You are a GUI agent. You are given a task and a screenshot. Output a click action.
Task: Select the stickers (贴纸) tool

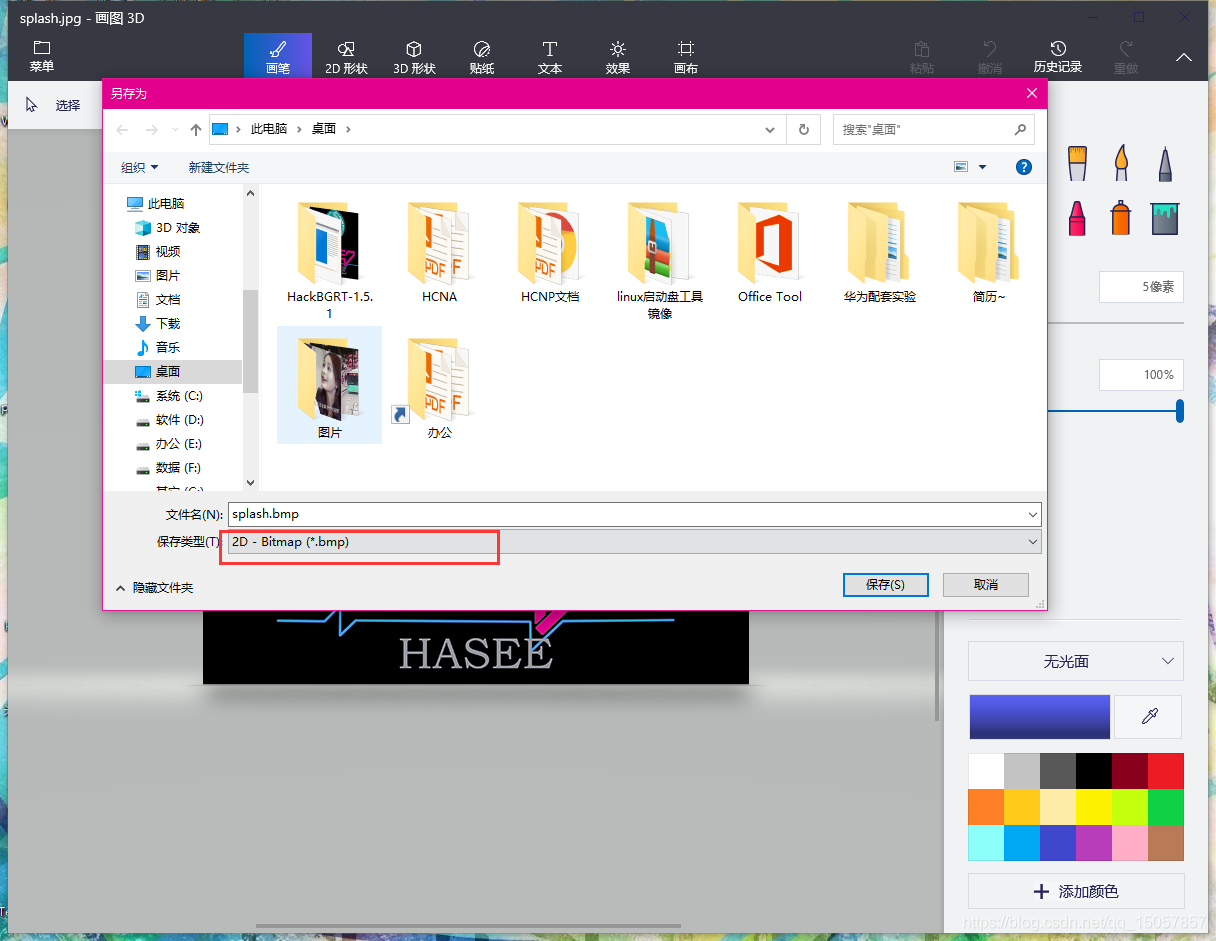click(x=481, y=55)
